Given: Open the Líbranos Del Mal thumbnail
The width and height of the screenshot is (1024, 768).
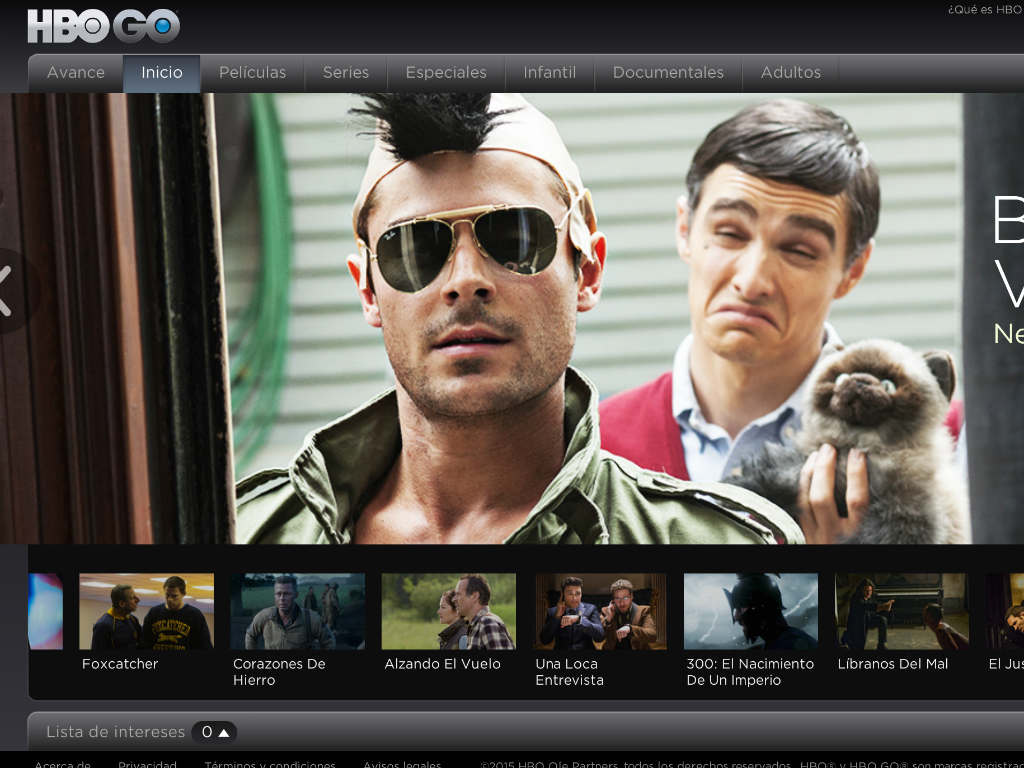Looking at the screenshot, I should tap(903, 611).
